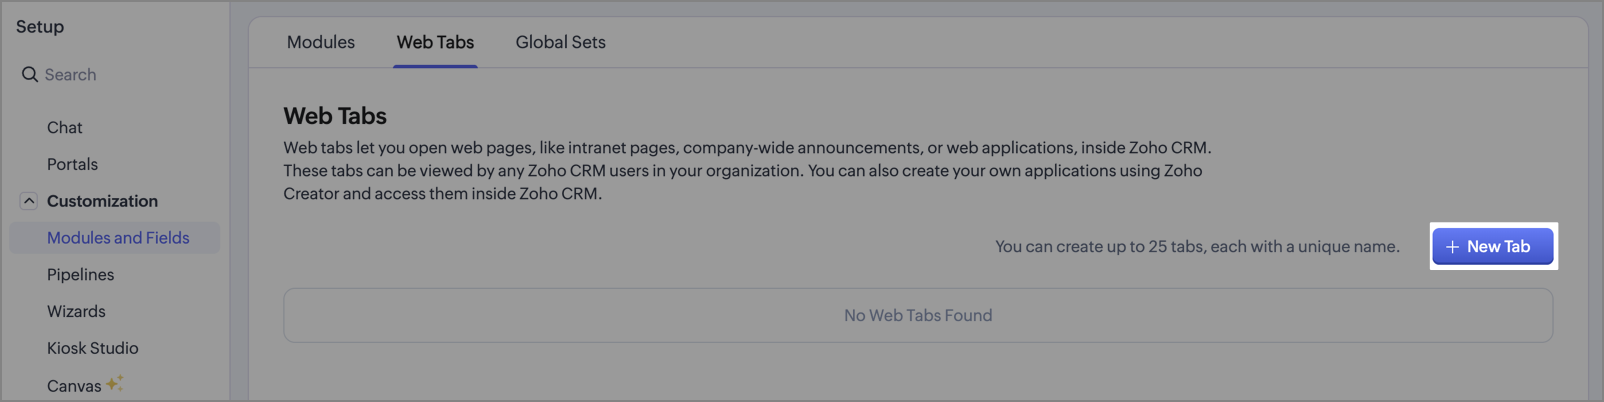The width and height of the screenshot is (1604, 402).
Task: Select the Customization section label
Action: [102, 201]
